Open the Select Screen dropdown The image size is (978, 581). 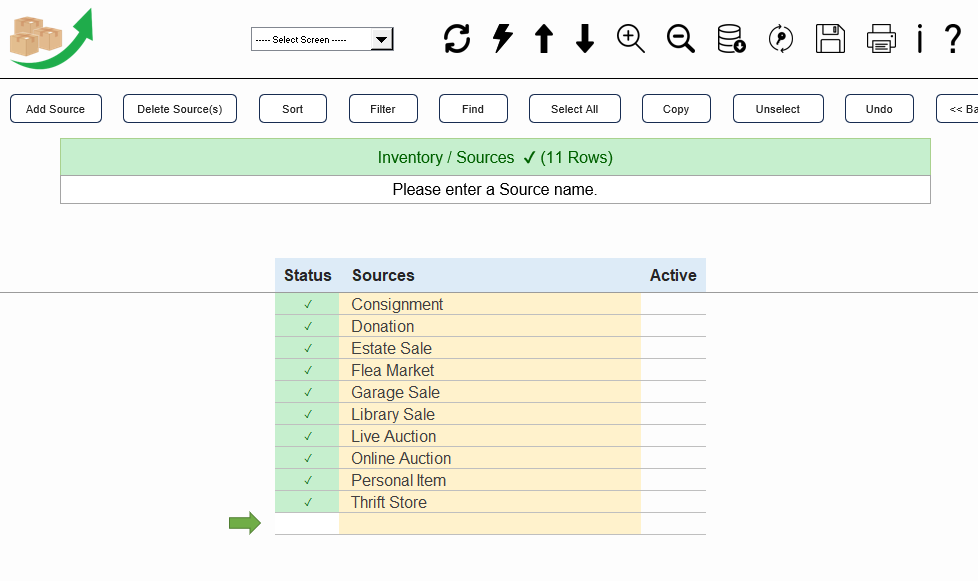[322, 39]
